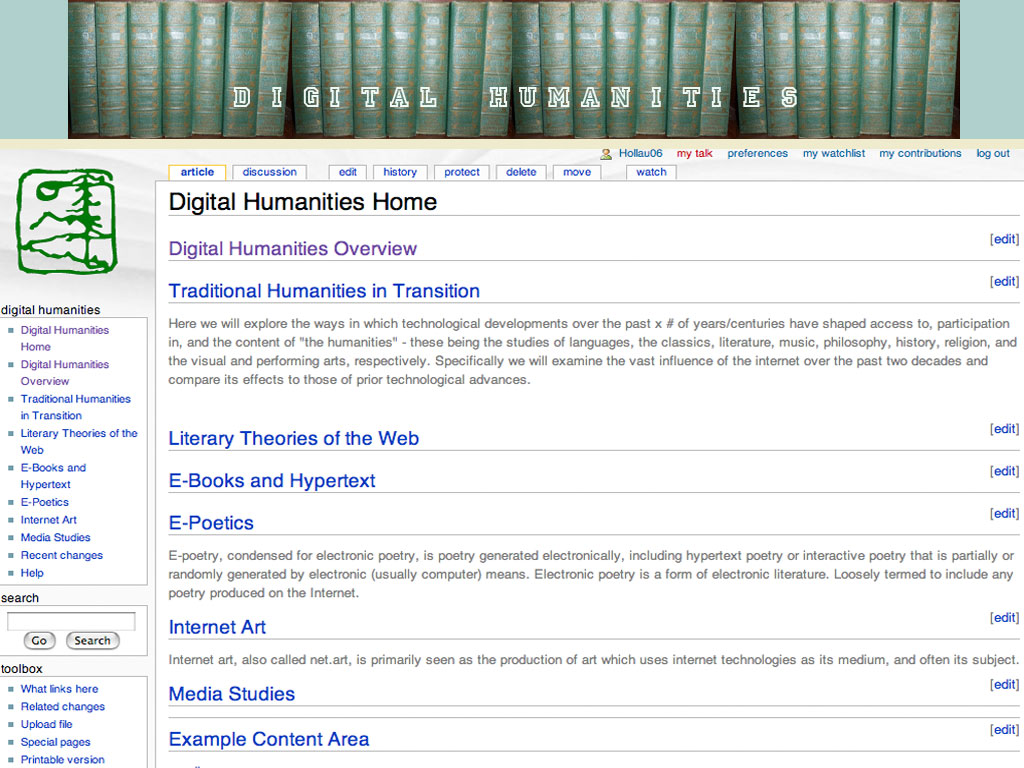This screenshot has width=1024, height=768.
Task: Click the Digital Humanities banner image
Action: [x=513, y=69]
